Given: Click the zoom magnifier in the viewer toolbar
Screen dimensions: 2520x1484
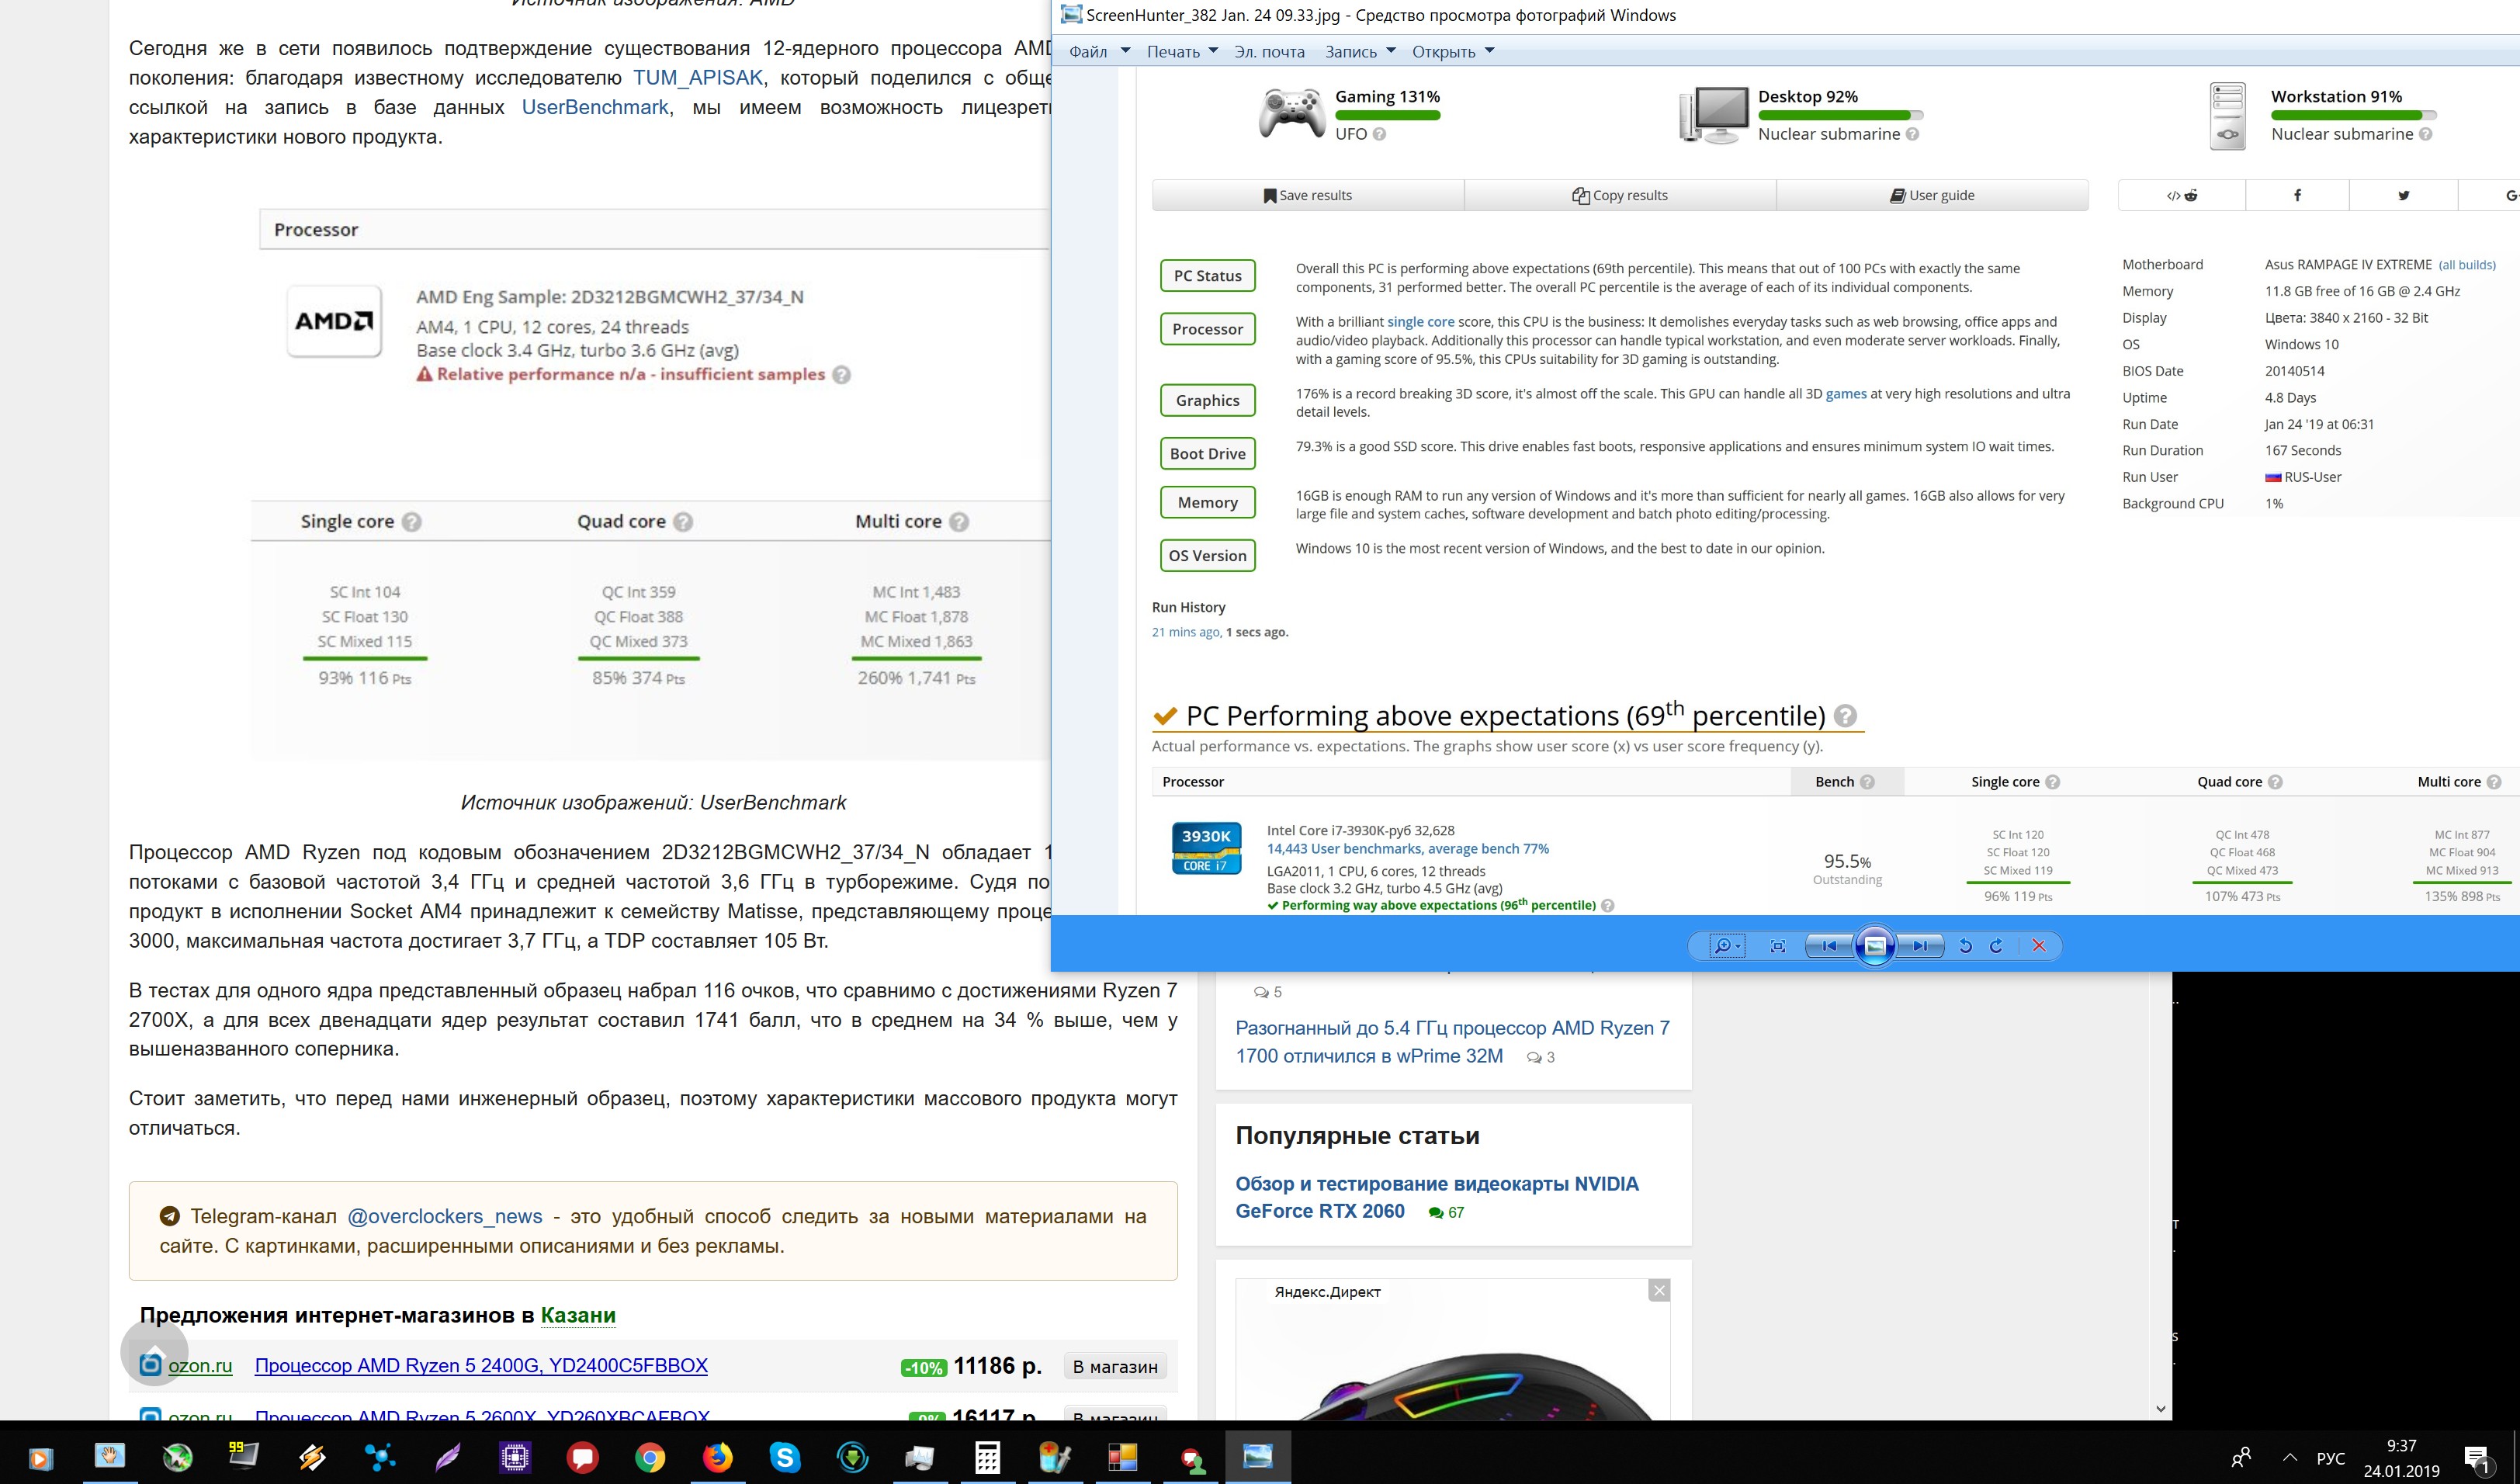Looking at the screenshot, I should click(1722, 946).
